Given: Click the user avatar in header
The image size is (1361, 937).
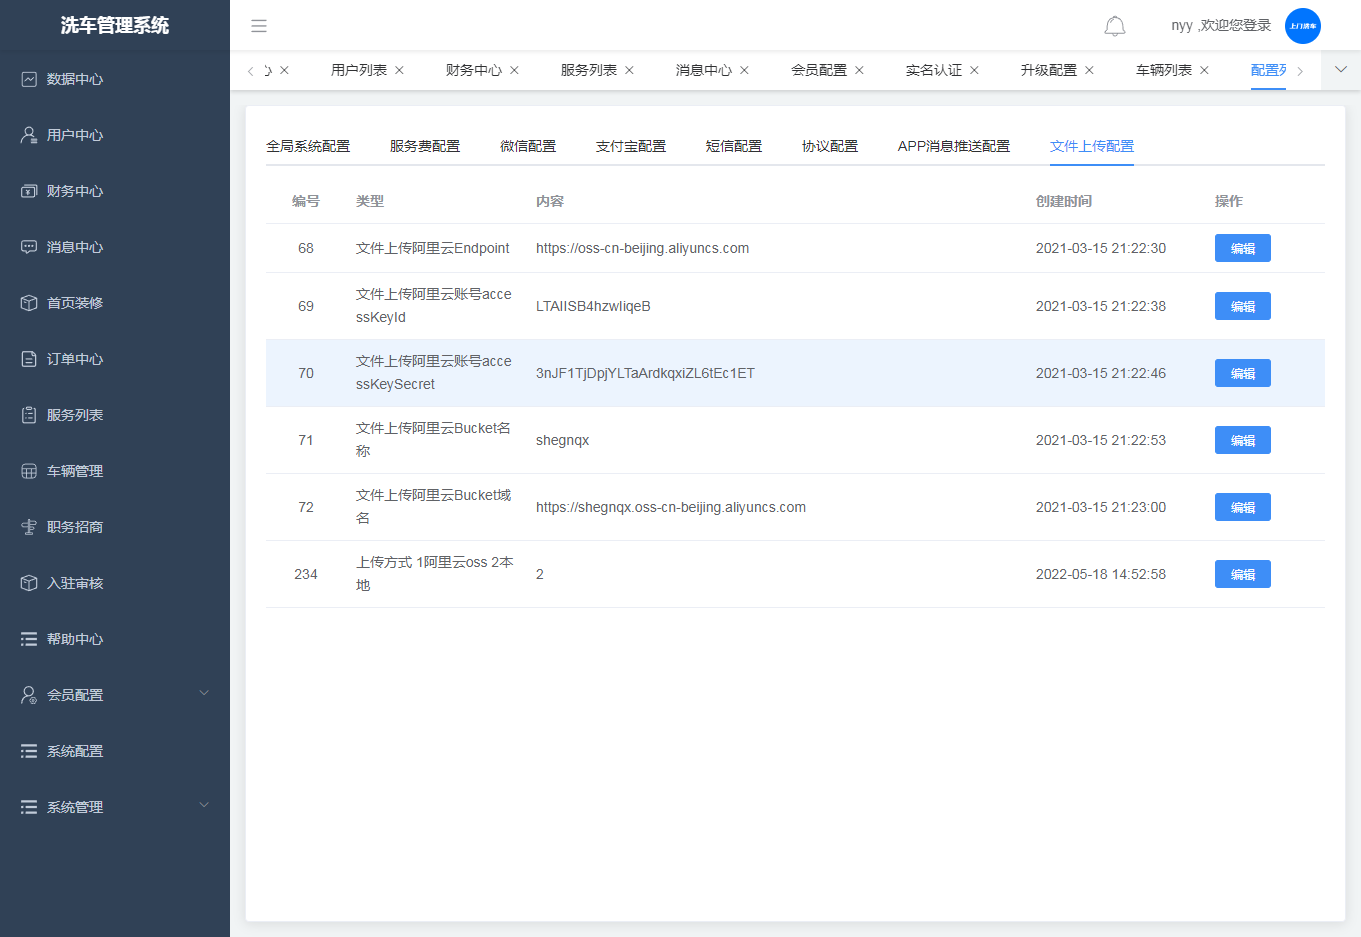Looking at the screenshot, I should point(1302,26).
